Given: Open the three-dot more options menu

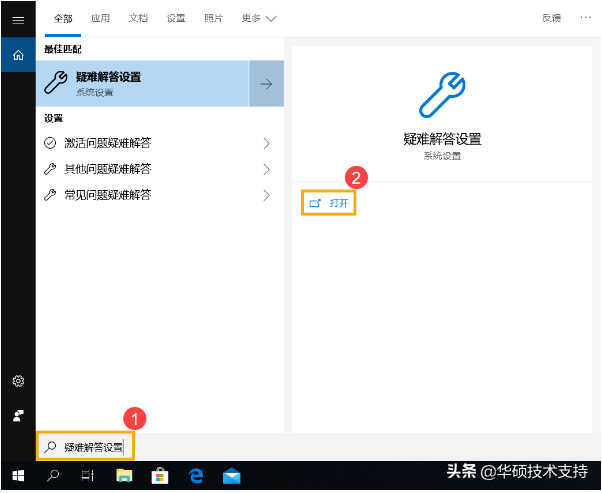Looking at the screenshot, I should pyautogui.click(x=585, y=18).
